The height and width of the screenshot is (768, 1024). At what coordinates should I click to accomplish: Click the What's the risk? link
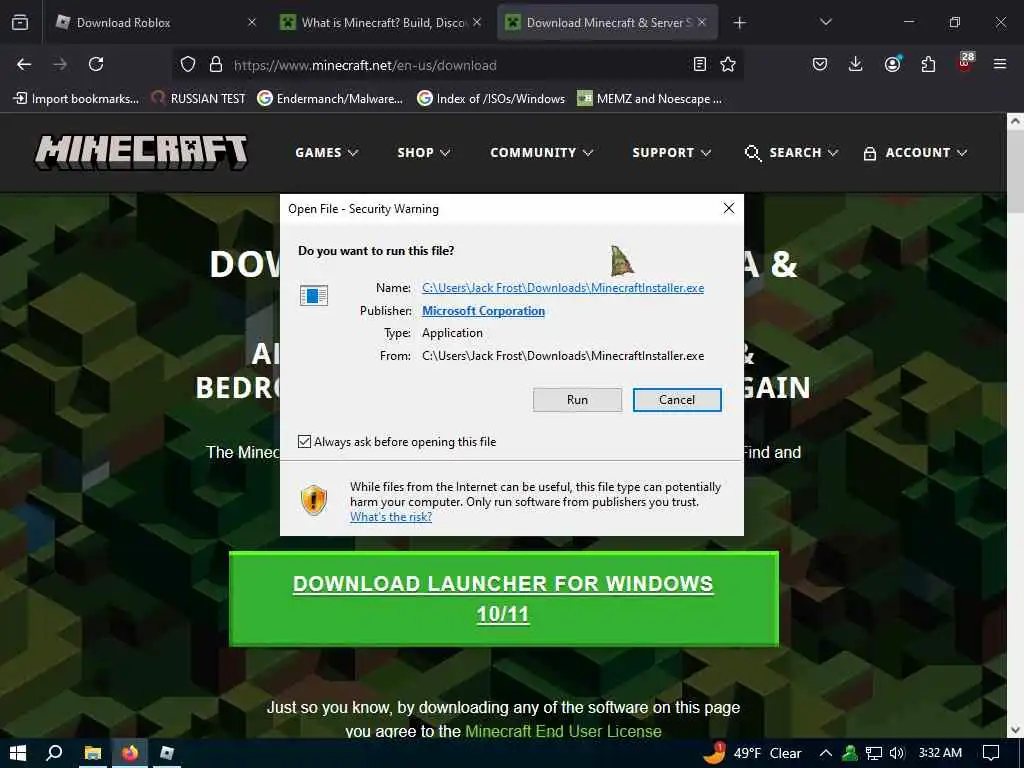click(x=391, y=517)
